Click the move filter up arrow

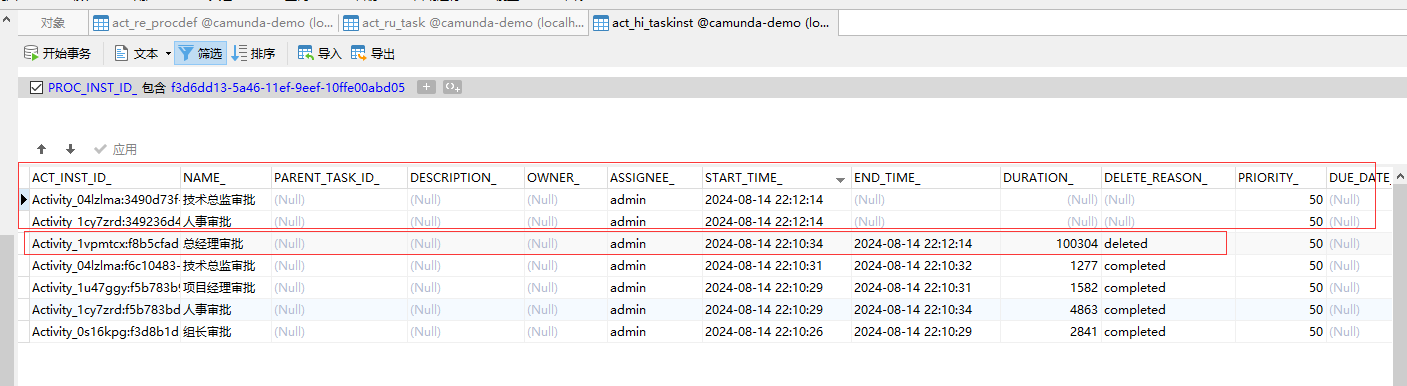42,149
